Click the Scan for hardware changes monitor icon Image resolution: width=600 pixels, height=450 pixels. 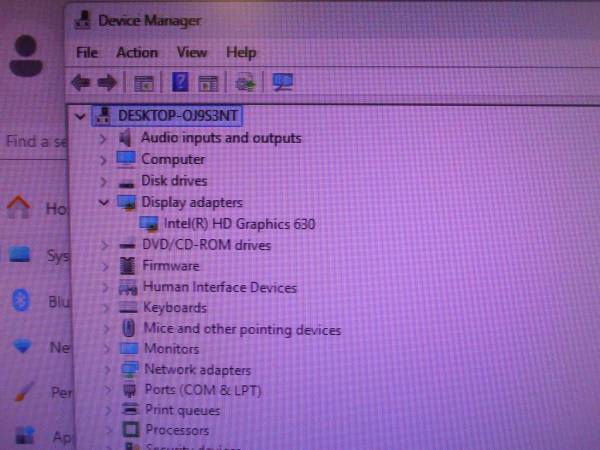tap(283, 83)
